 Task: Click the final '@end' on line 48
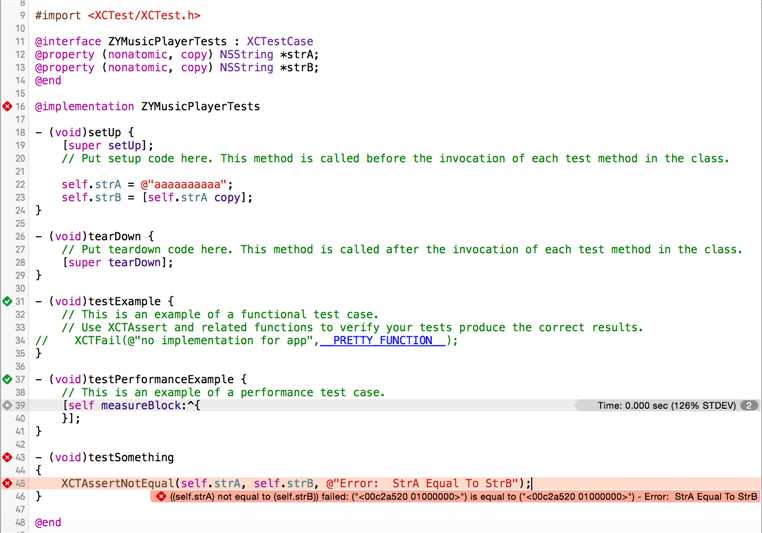coord(48,522)
